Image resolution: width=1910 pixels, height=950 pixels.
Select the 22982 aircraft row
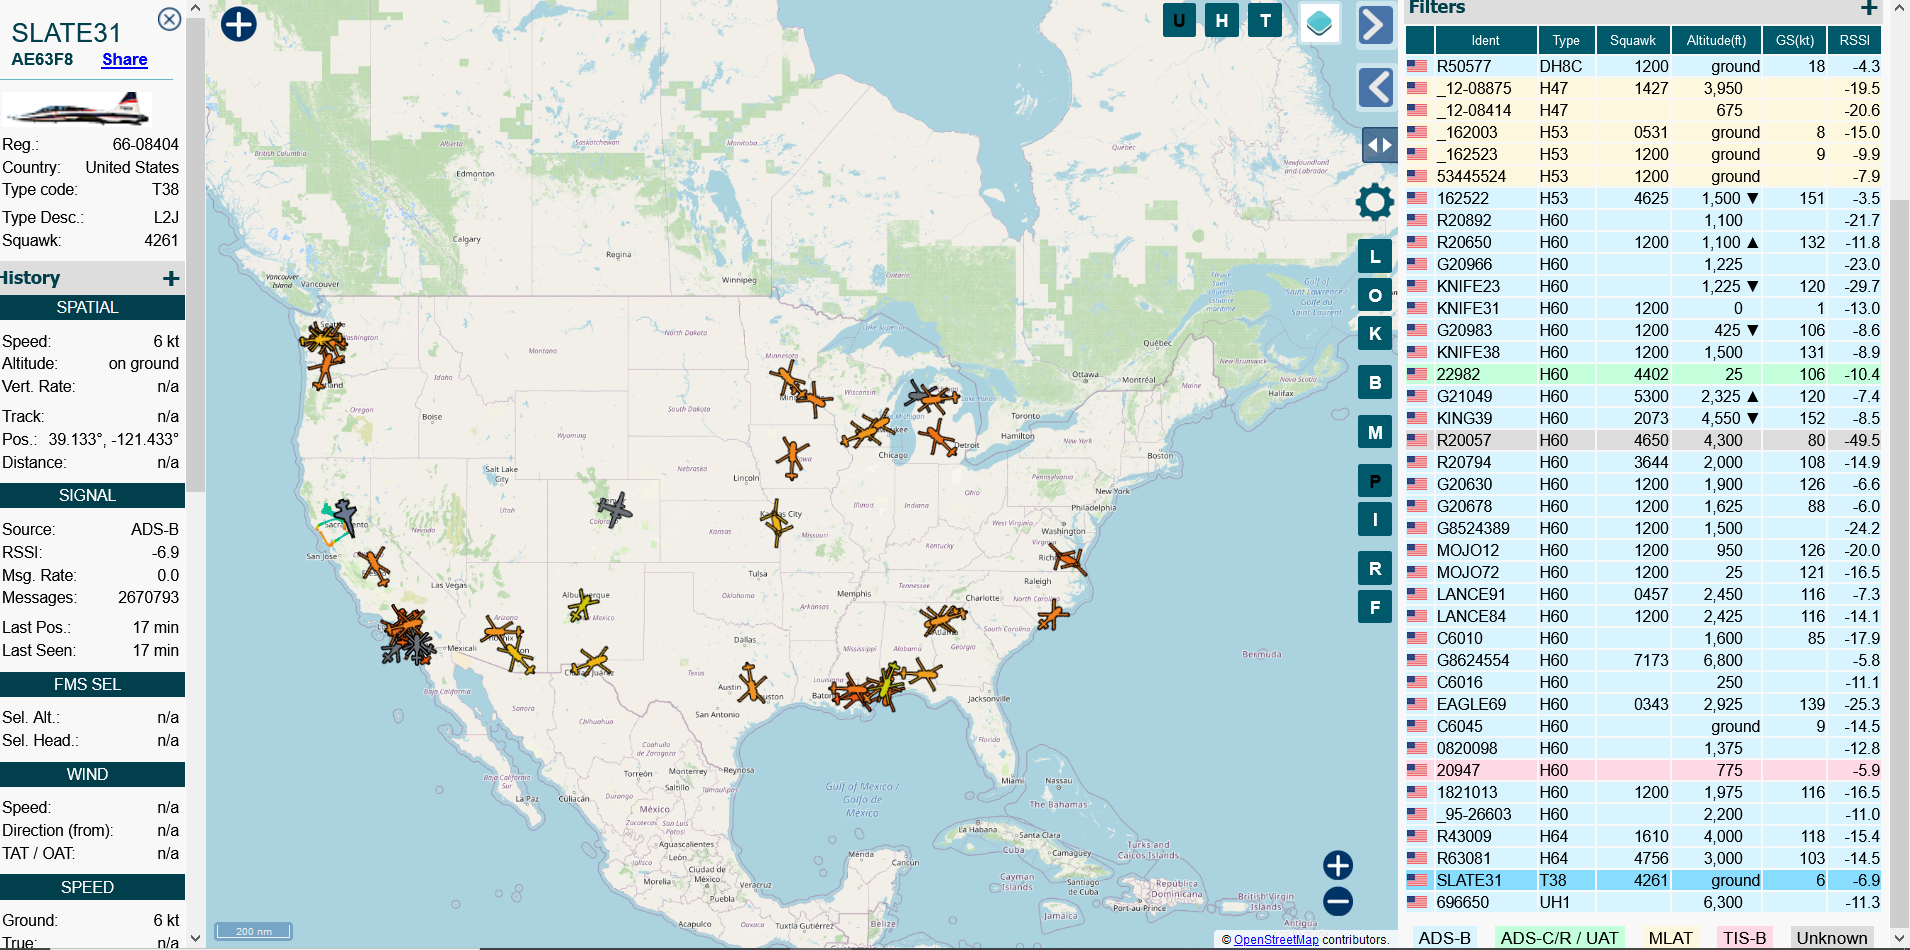coord(1643,374)
